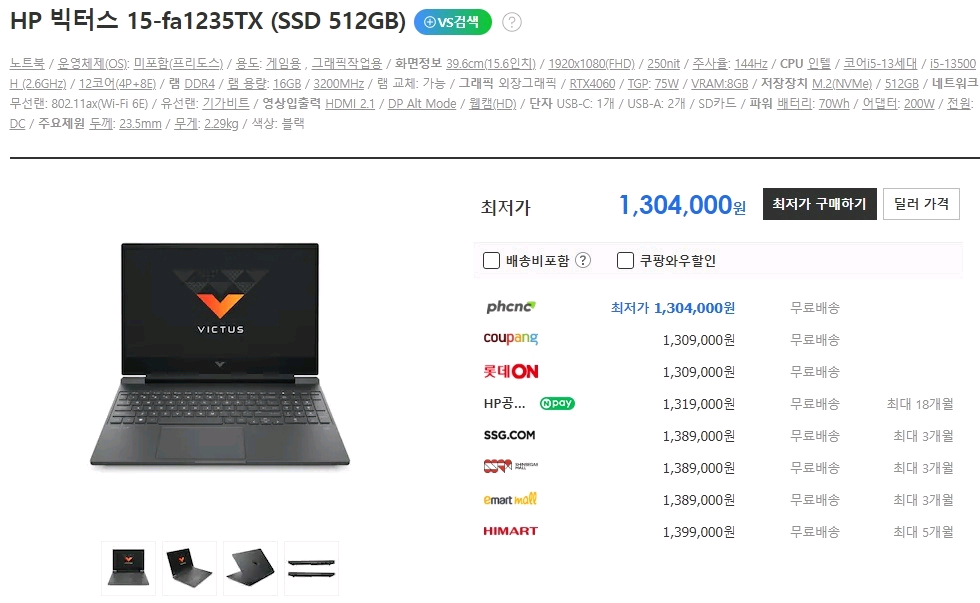Viewport: 980px width, 603px height.
Task: Click the main Victus laptop product image
Action: 220,354
